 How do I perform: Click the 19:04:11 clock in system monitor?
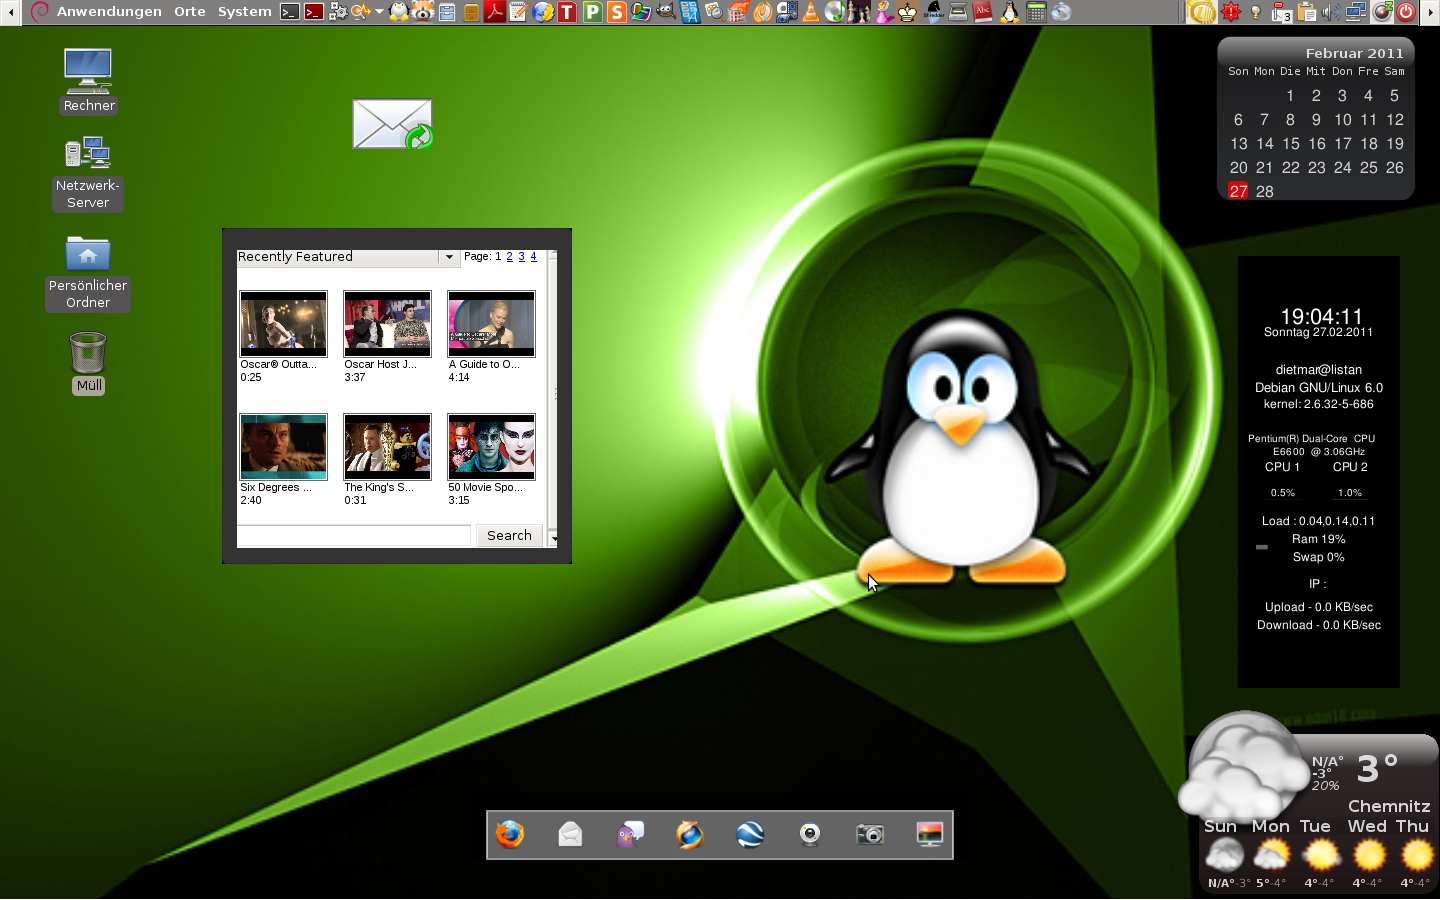click(1321, 316)
